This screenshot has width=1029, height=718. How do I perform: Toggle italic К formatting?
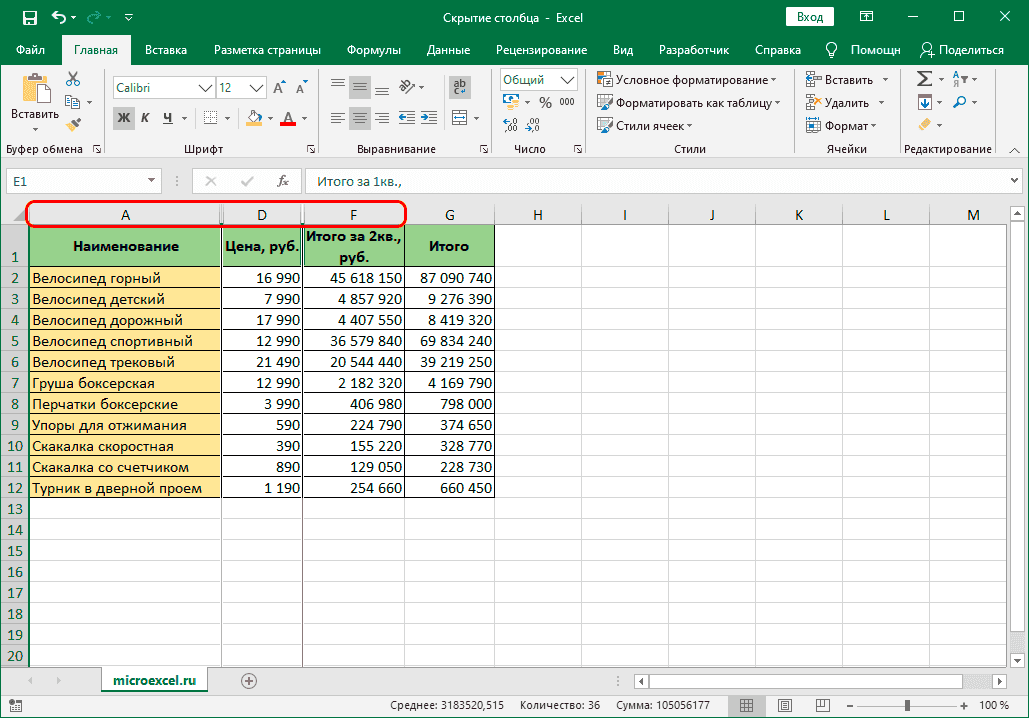point(146,118)
